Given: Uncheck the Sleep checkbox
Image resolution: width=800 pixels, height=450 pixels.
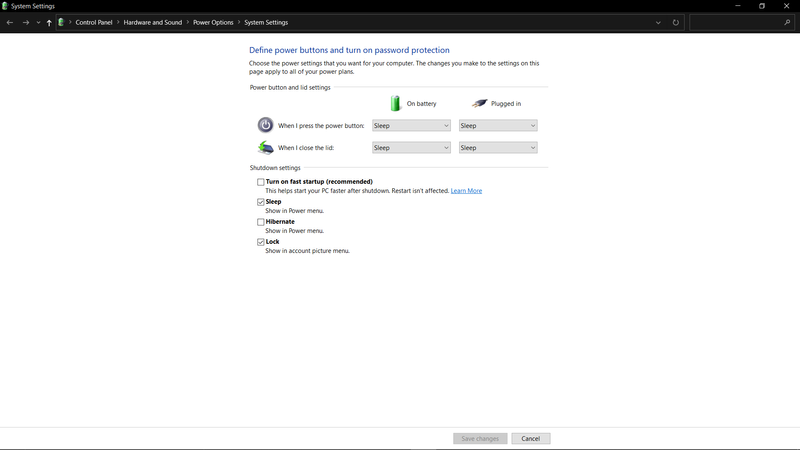Looking at the screenshot, I should point(261,202).
